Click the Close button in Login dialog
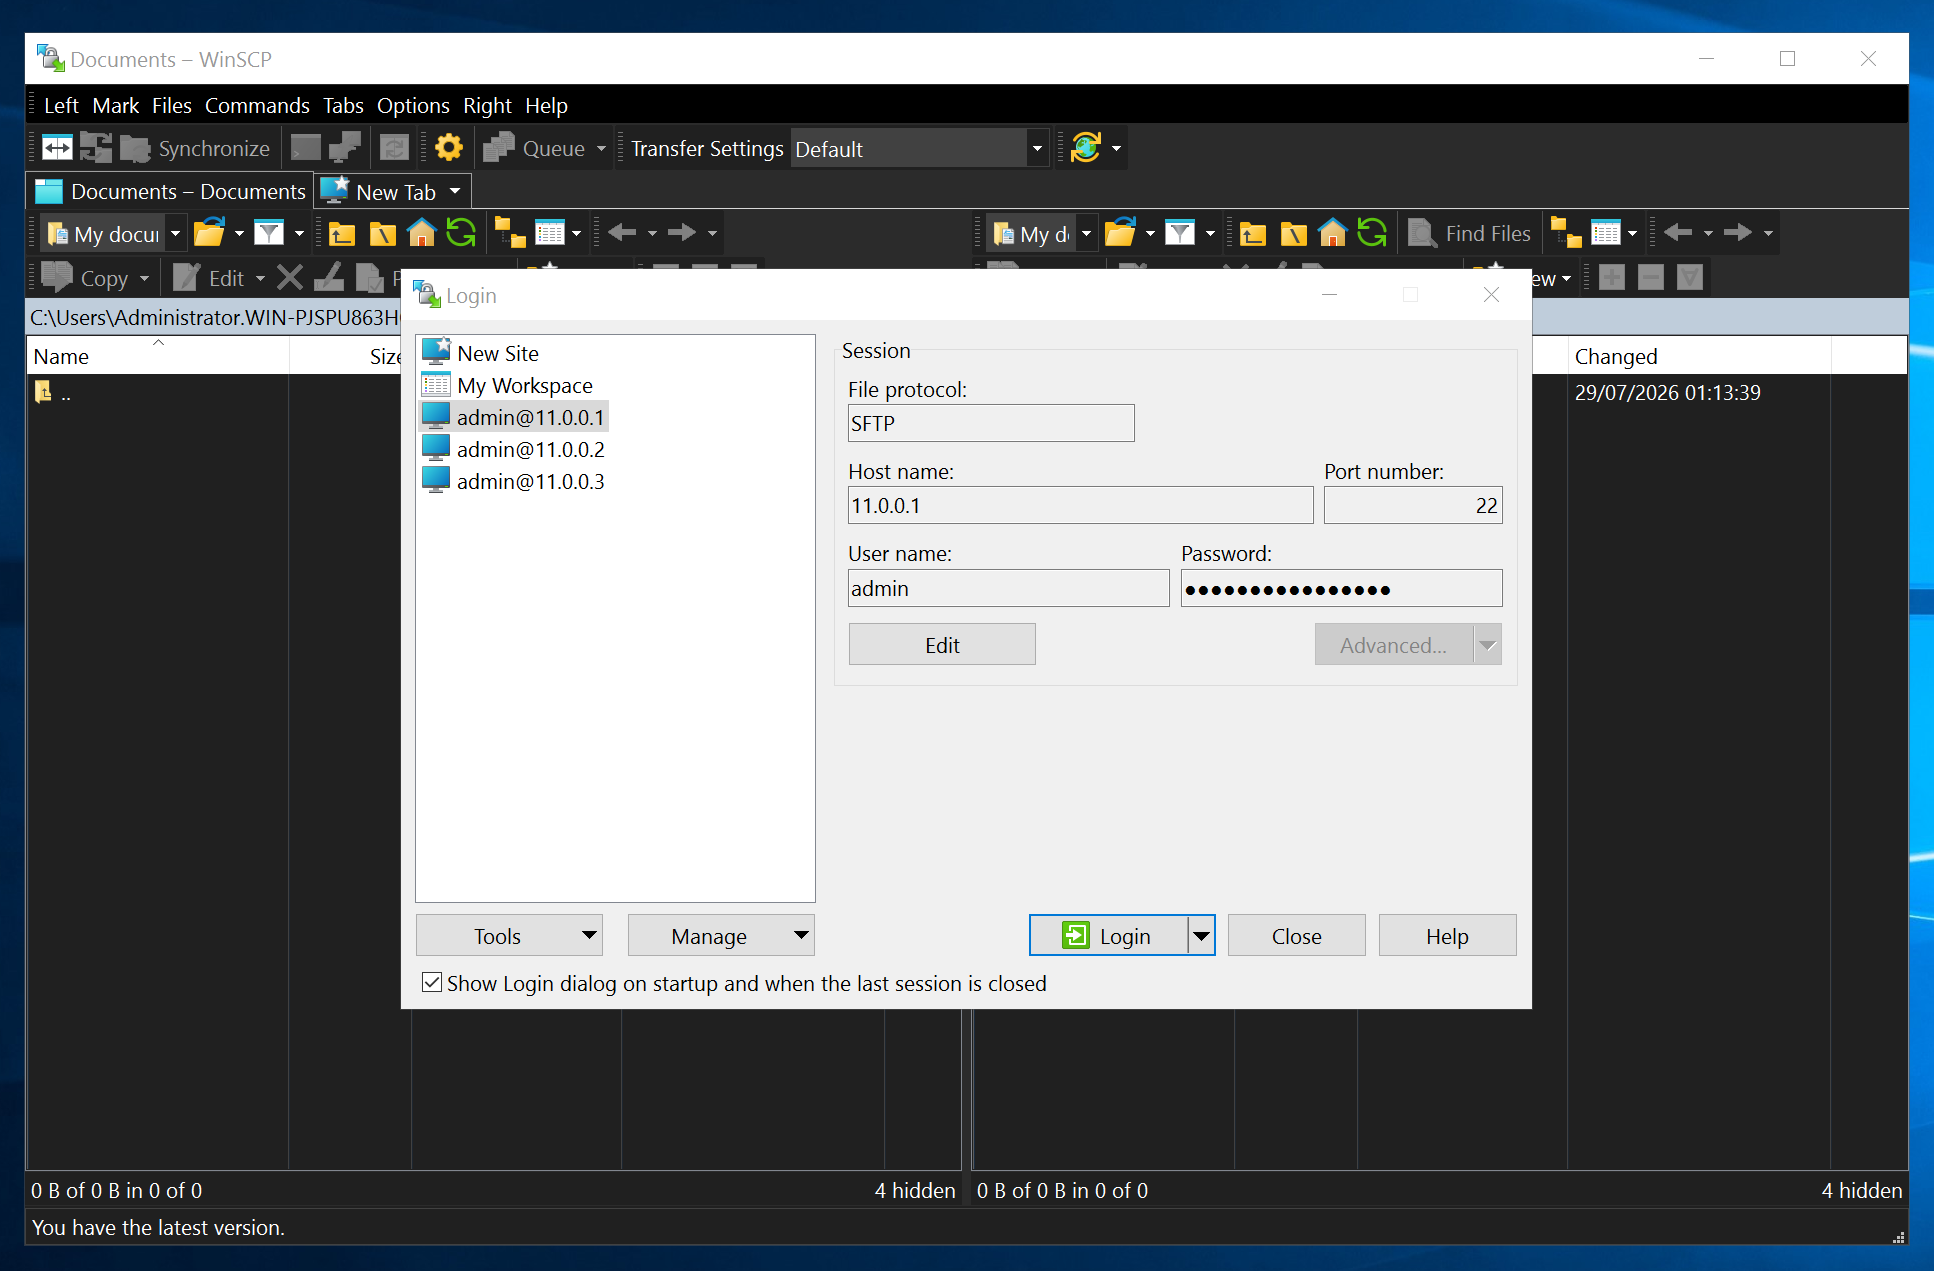This screenshot has height=1271, width=1934. (1296, 935)
